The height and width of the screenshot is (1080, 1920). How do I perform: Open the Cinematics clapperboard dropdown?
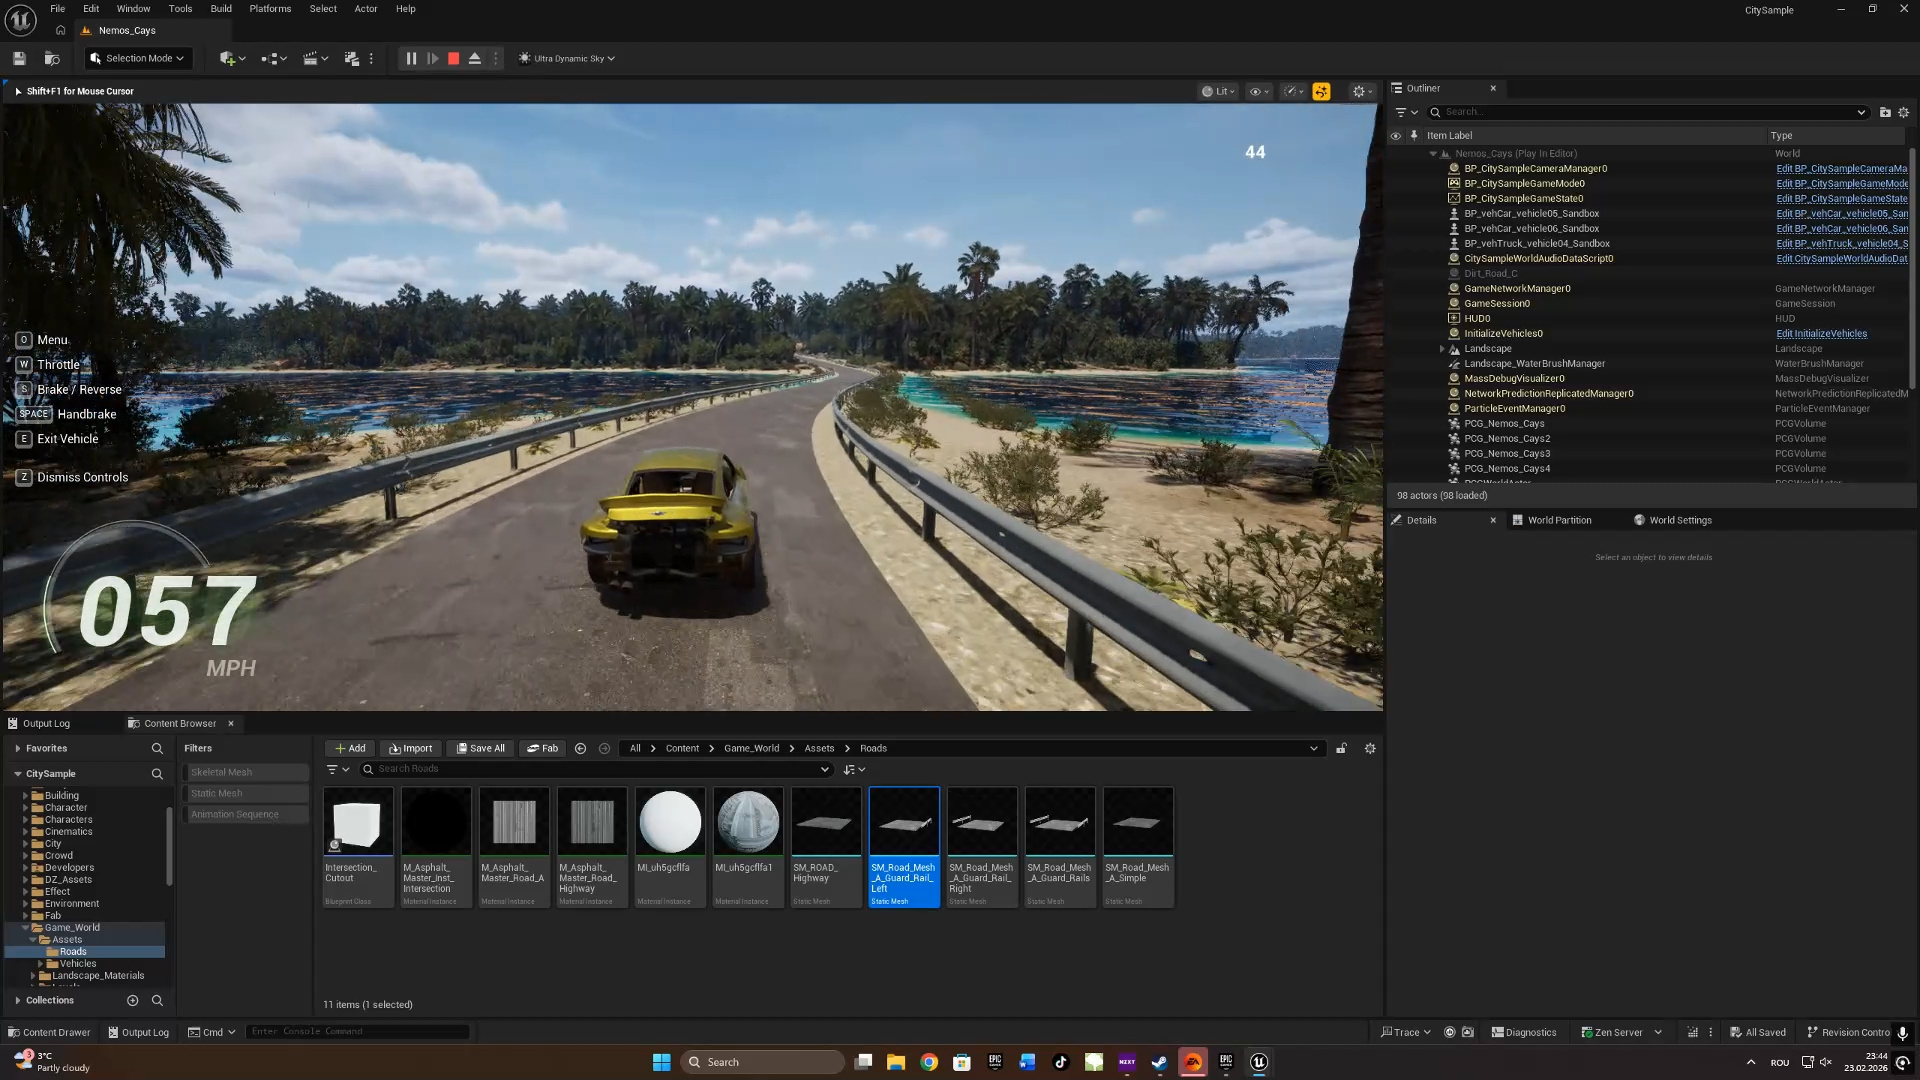[316, 59]
